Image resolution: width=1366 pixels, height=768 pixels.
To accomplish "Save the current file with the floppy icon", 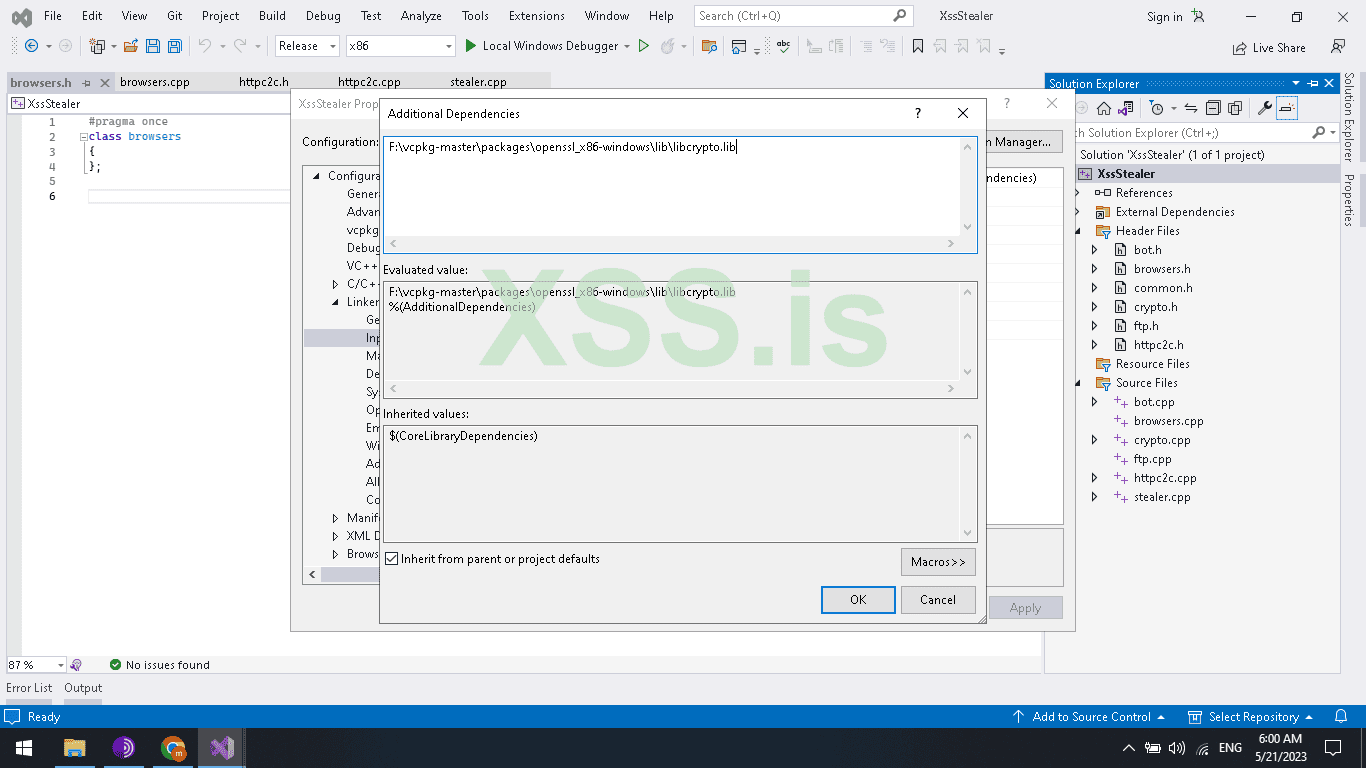I will pos(153,46).
